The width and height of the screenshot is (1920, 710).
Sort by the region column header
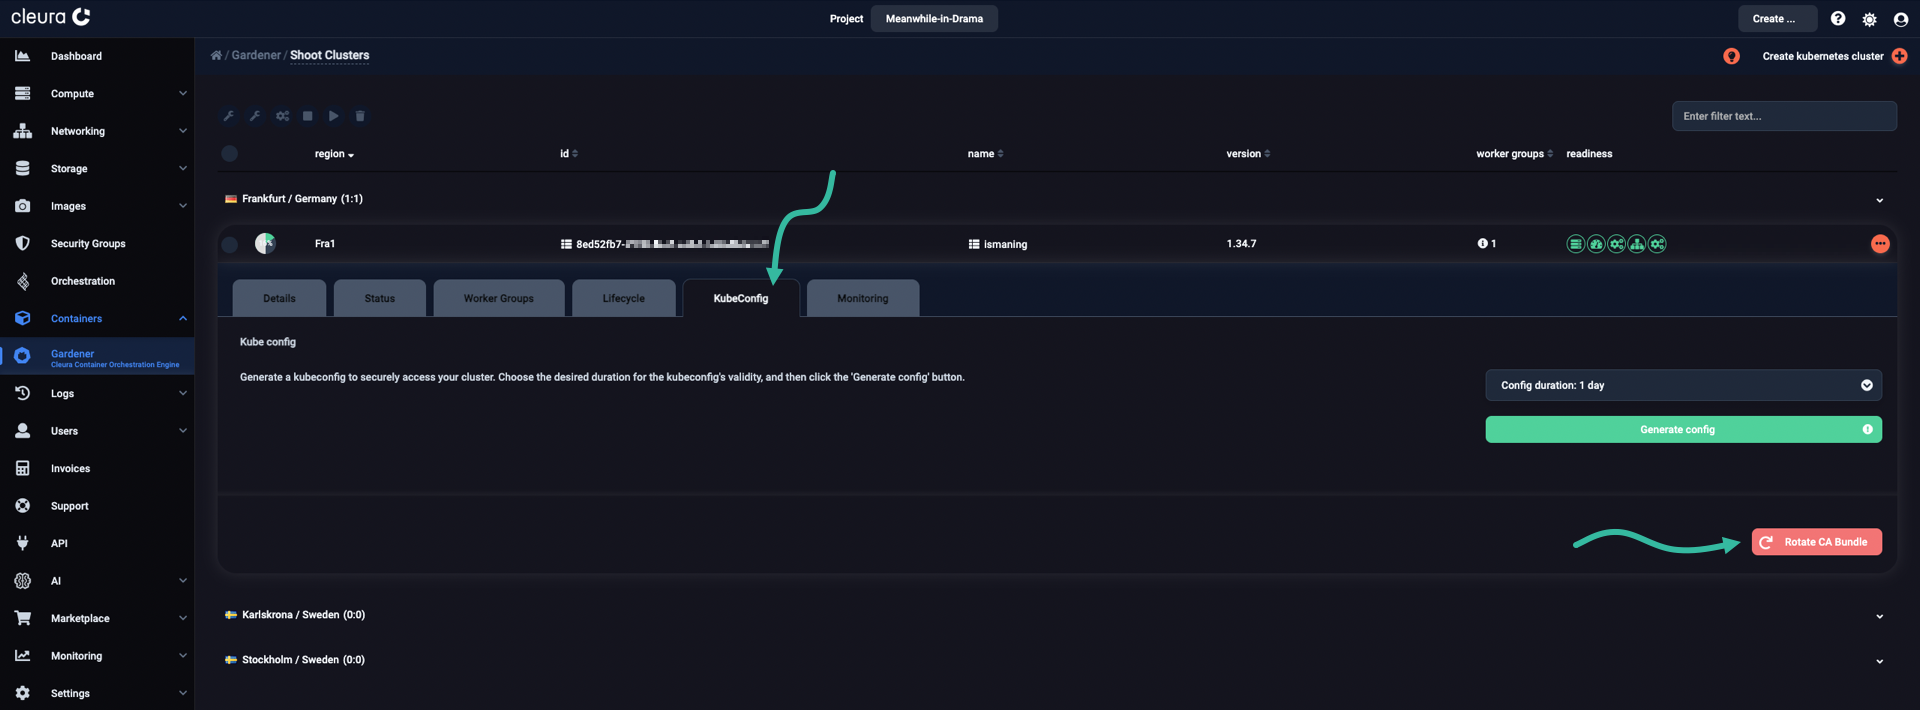click(x=334, y=154)
